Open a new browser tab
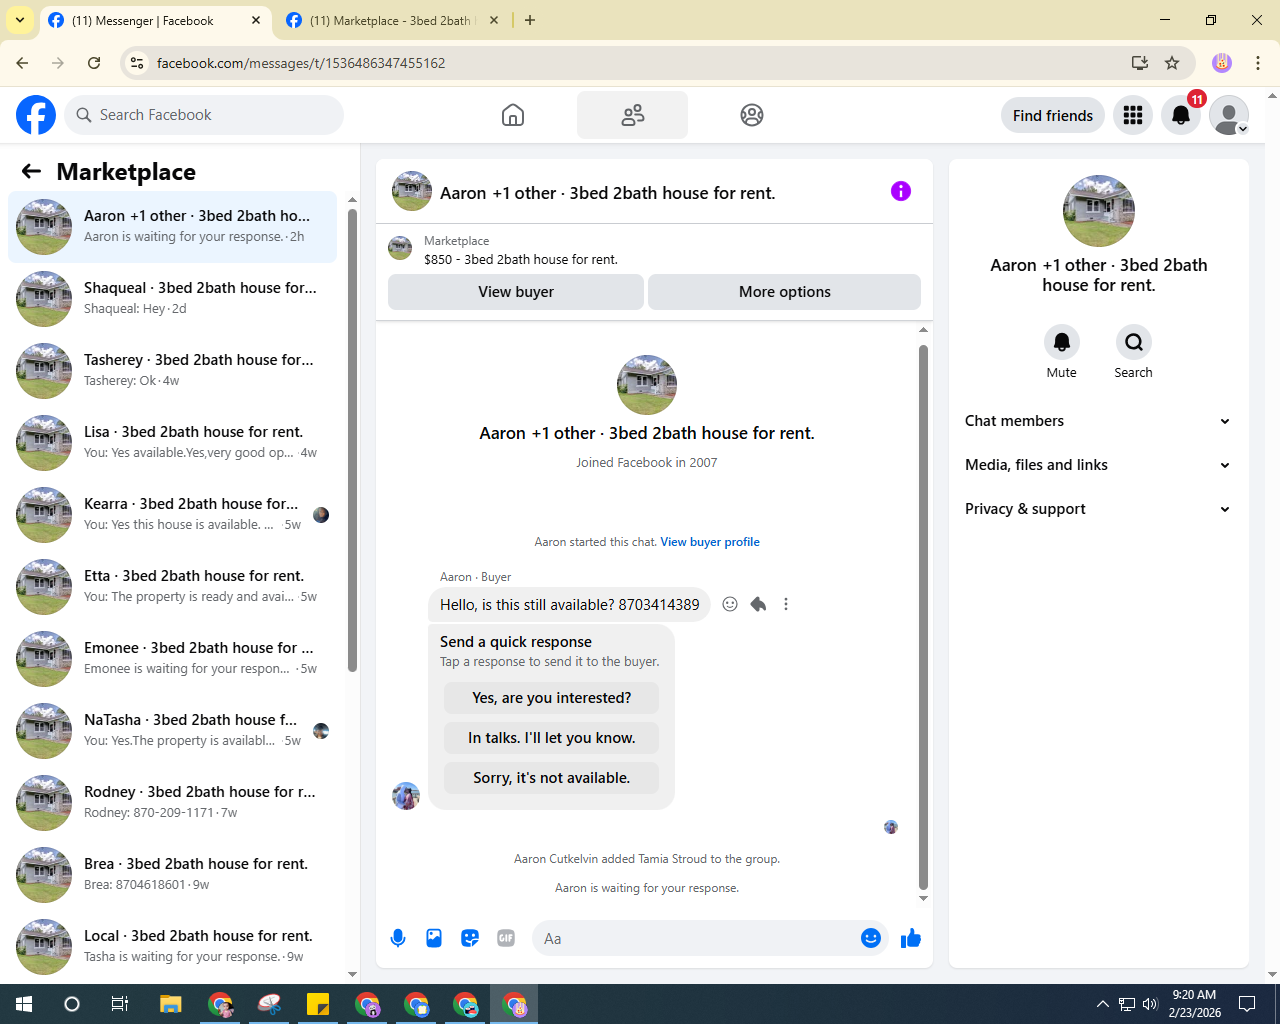The width and height of the screenshot is (1280, 1024). coord(530,20)
